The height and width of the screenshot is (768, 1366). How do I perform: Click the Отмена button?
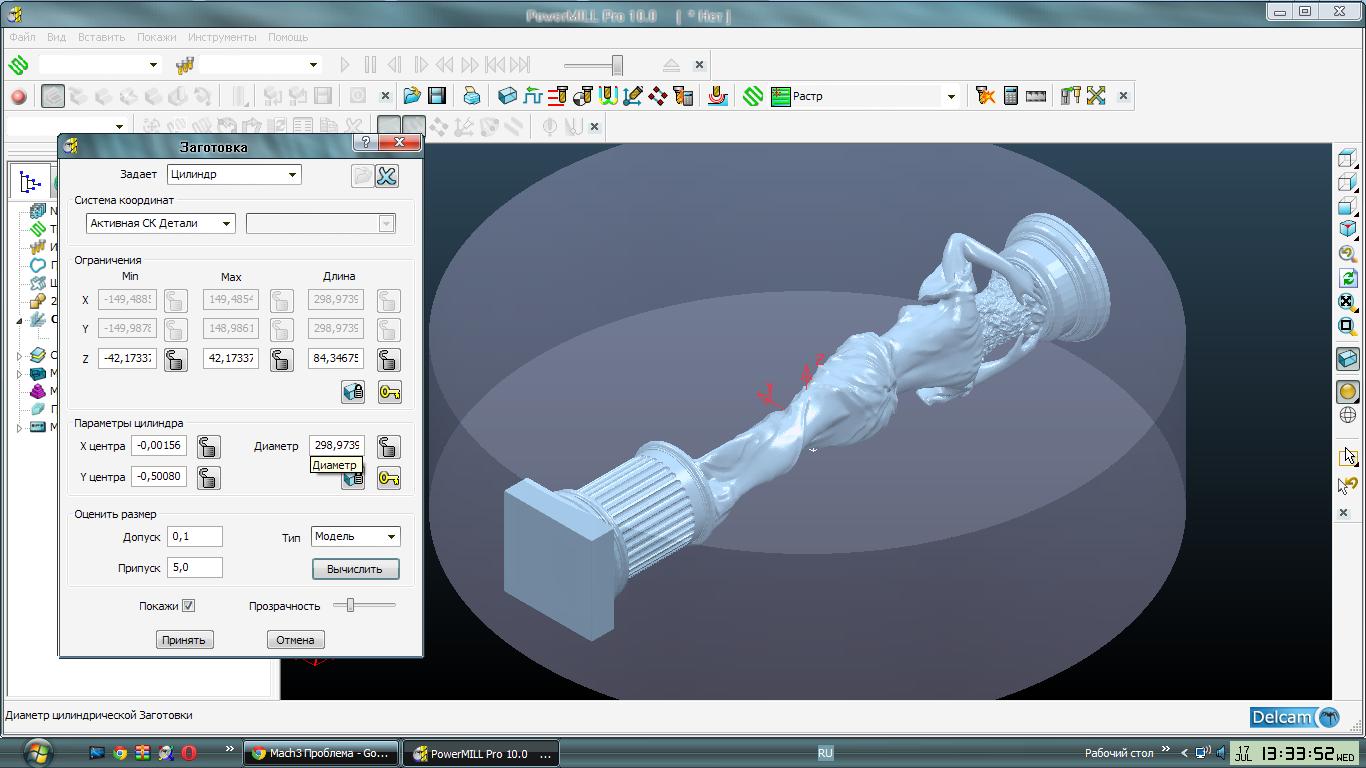pos(295,640)
